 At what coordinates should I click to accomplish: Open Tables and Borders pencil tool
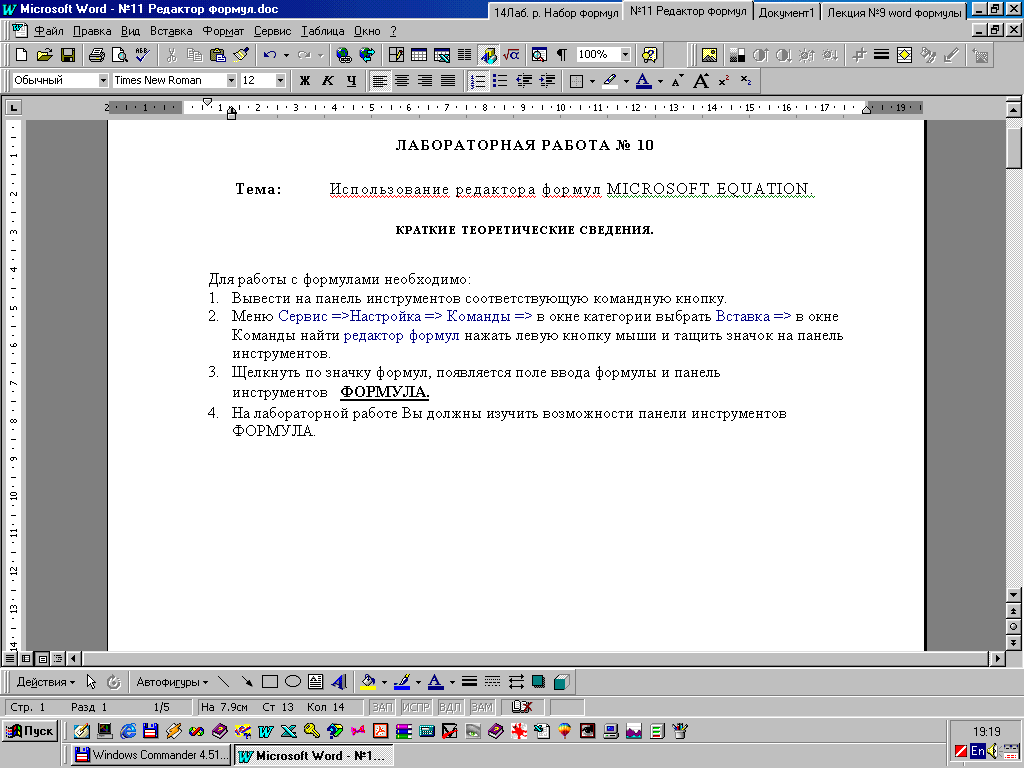396,55
